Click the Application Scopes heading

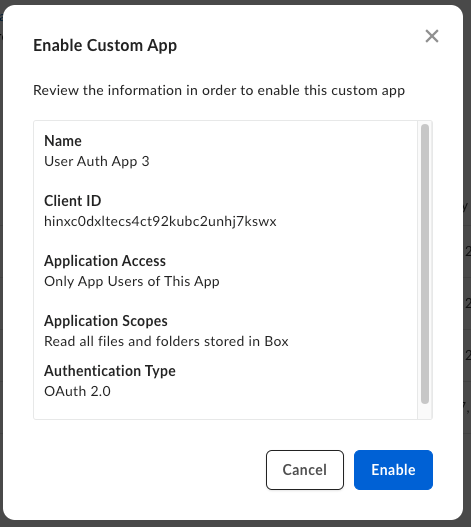tap(106, 321)
